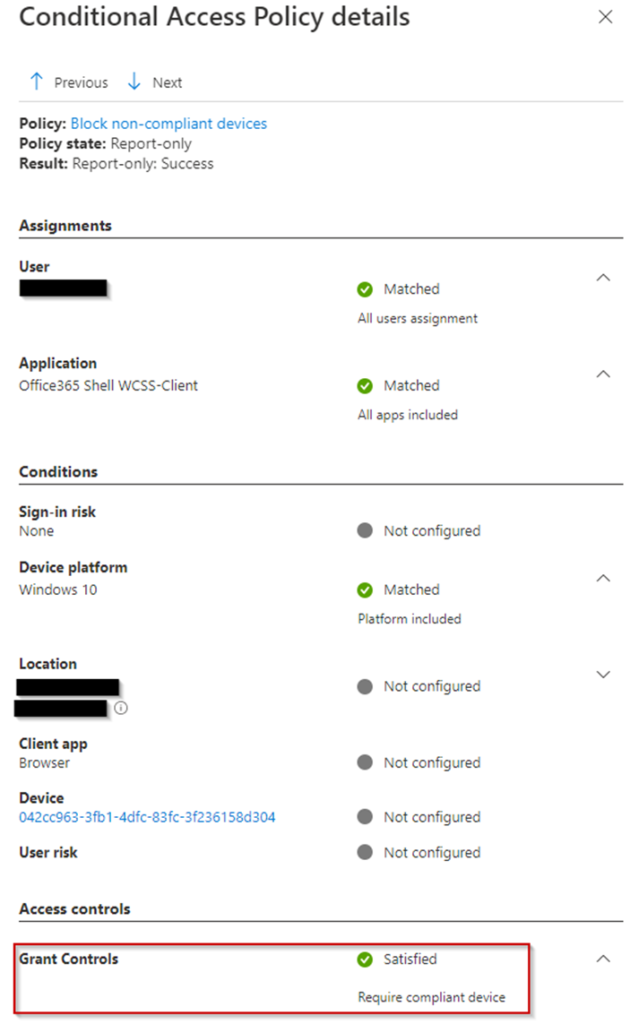Screen dimensions: 630x1024
Task: Click the grey Not configured icon for User risk
Action: pos(365,853)
